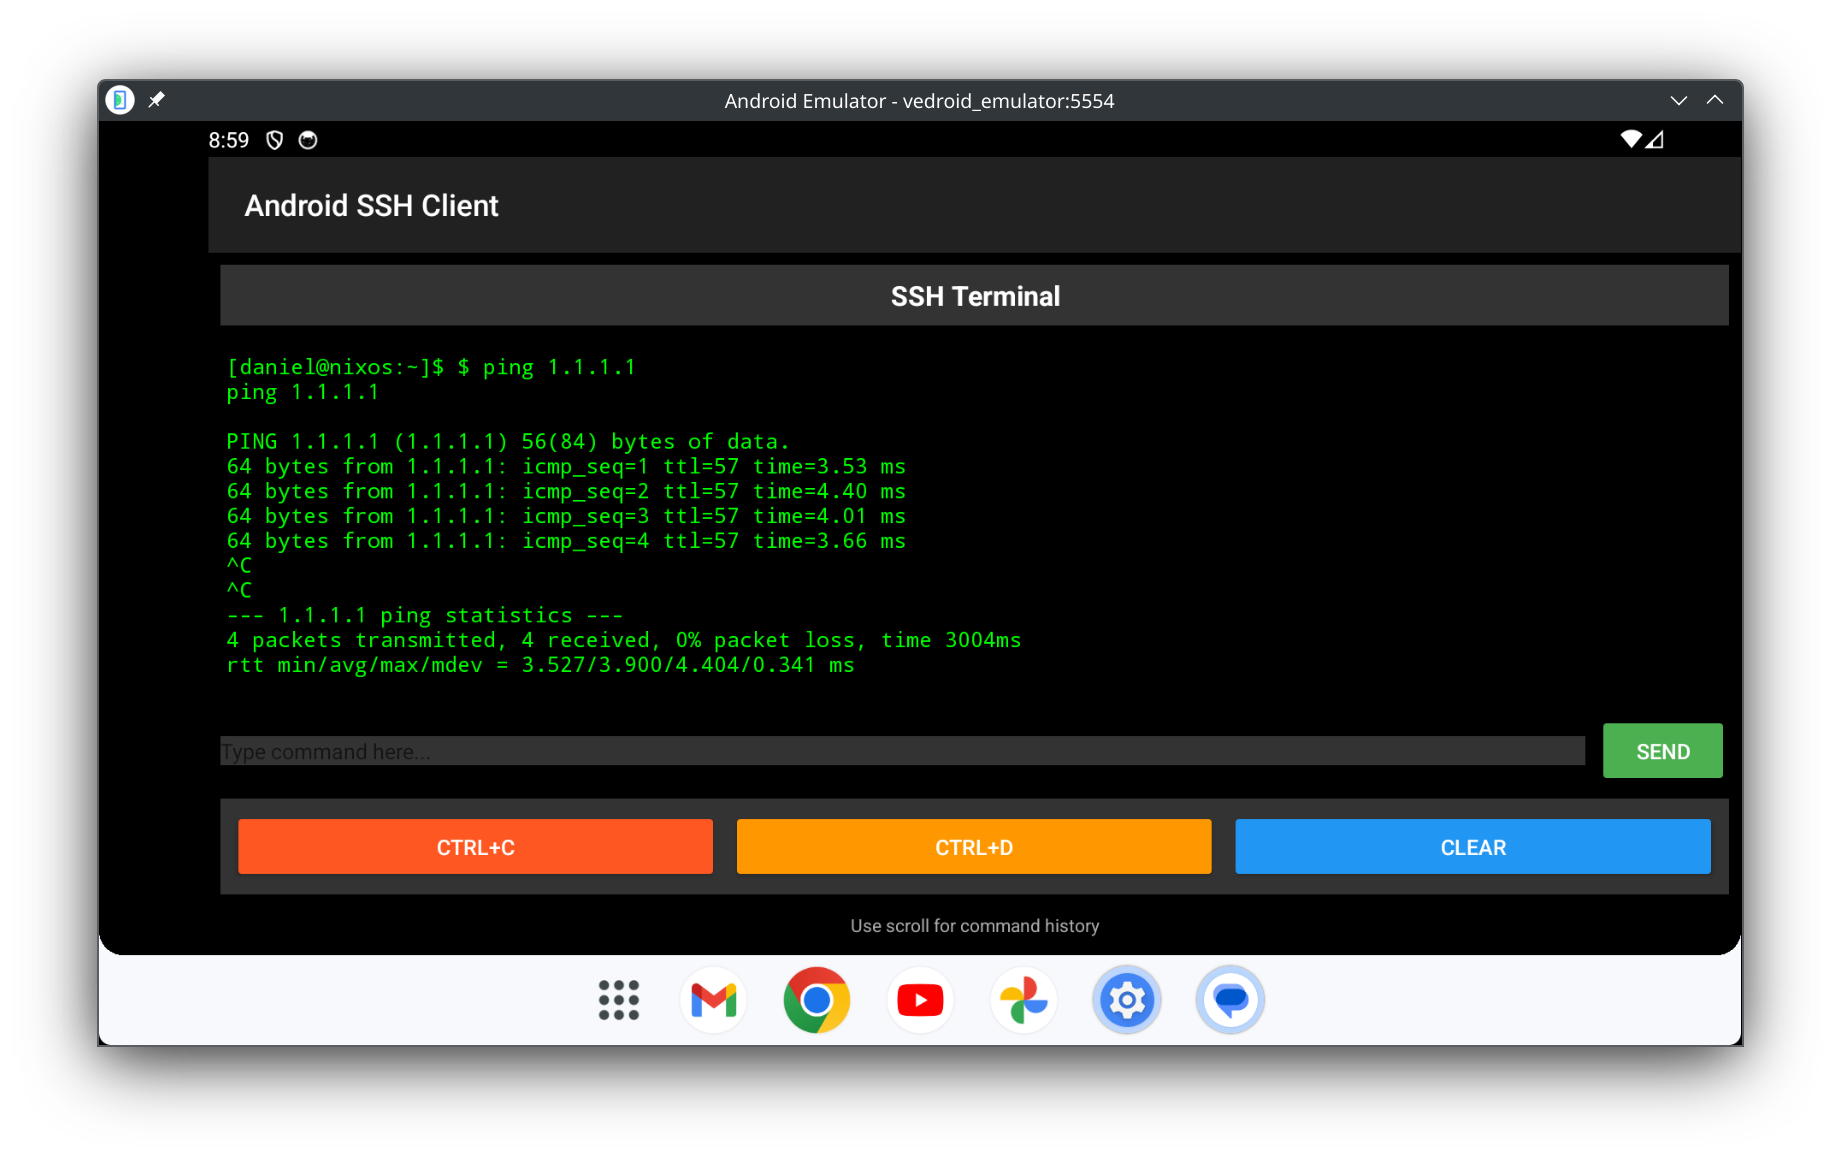Send interrupt with the CTRL+C button
The image size is (1842, 1163).
(x=475, y=847)
